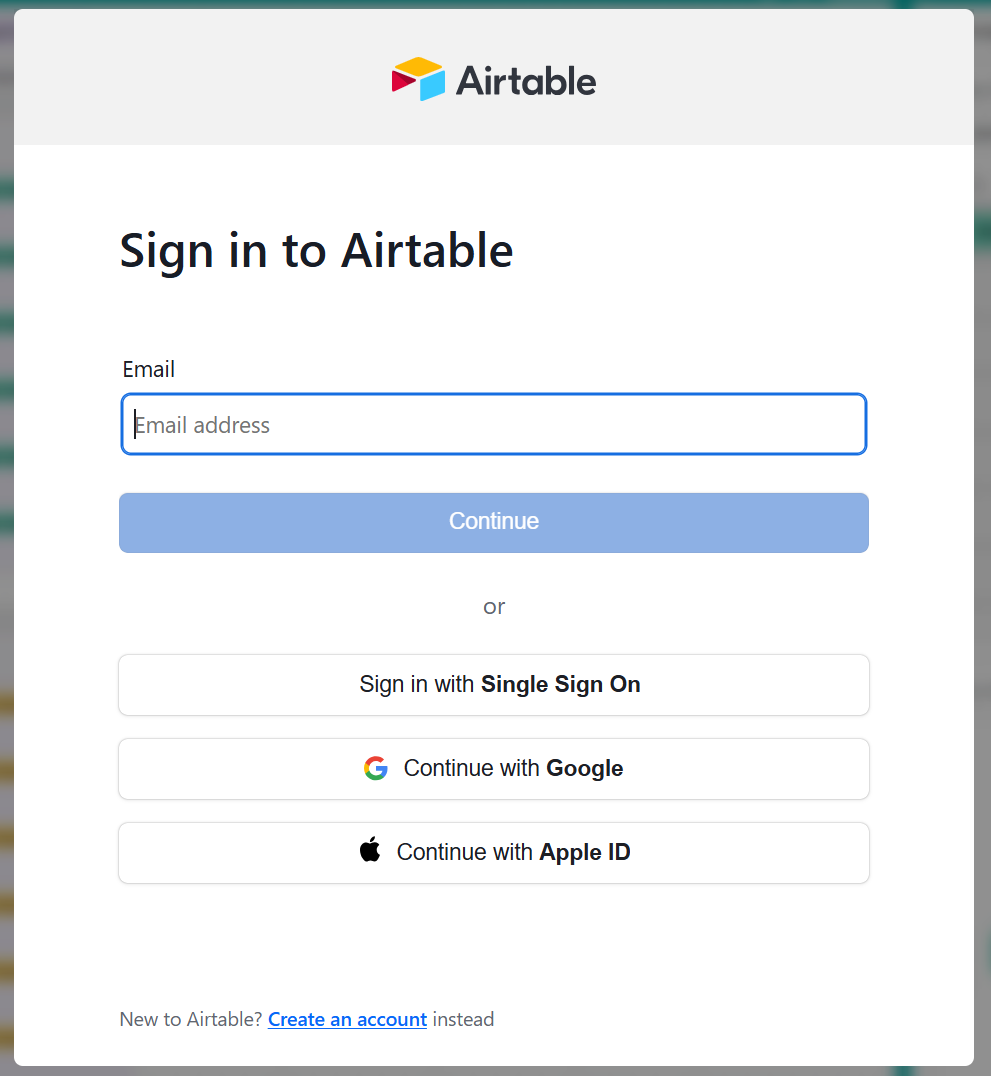Viewport: 991px width, 1076px height.
Task: Click the bold "Google" button text
Action: coord(584,769)
